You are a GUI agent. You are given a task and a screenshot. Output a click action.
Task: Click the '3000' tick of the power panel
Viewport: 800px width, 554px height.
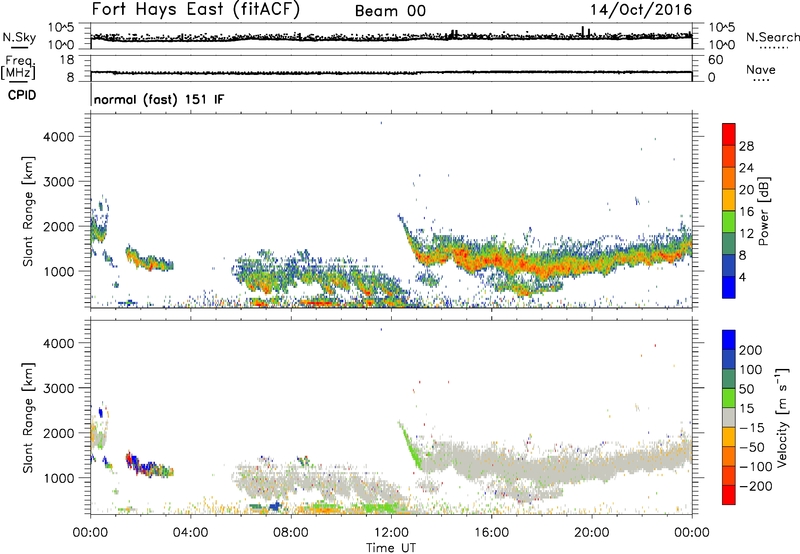click(59, 182)
